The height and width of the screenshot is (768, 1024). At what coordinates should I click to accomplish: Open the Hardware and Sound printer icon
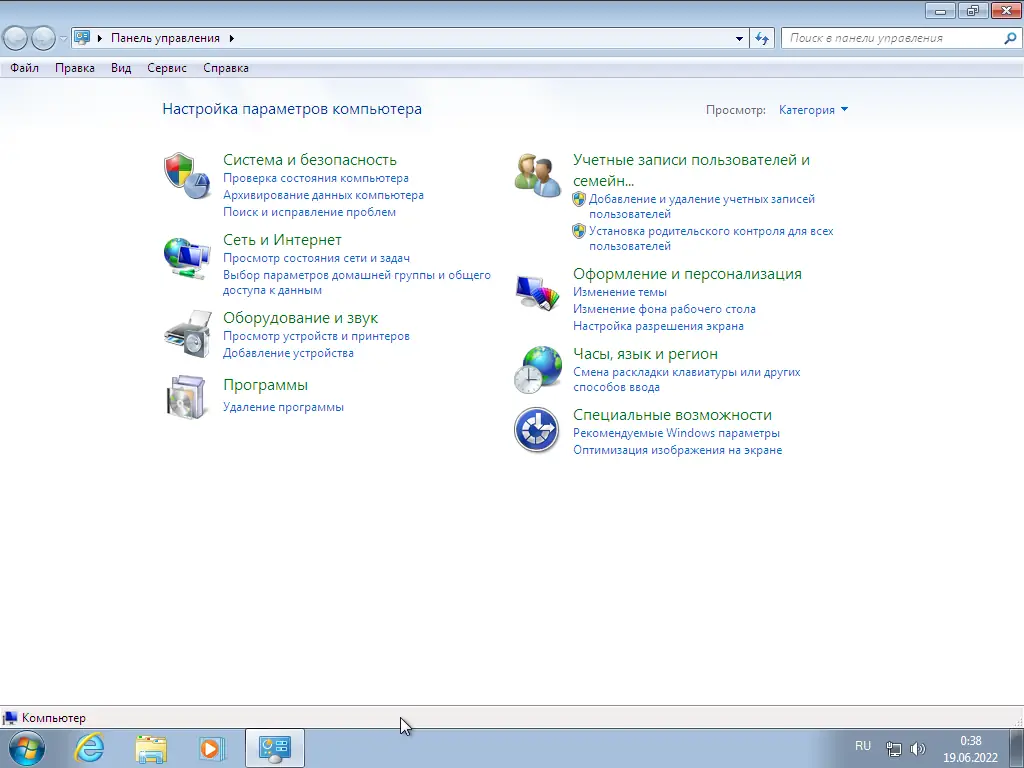(188, 334)
